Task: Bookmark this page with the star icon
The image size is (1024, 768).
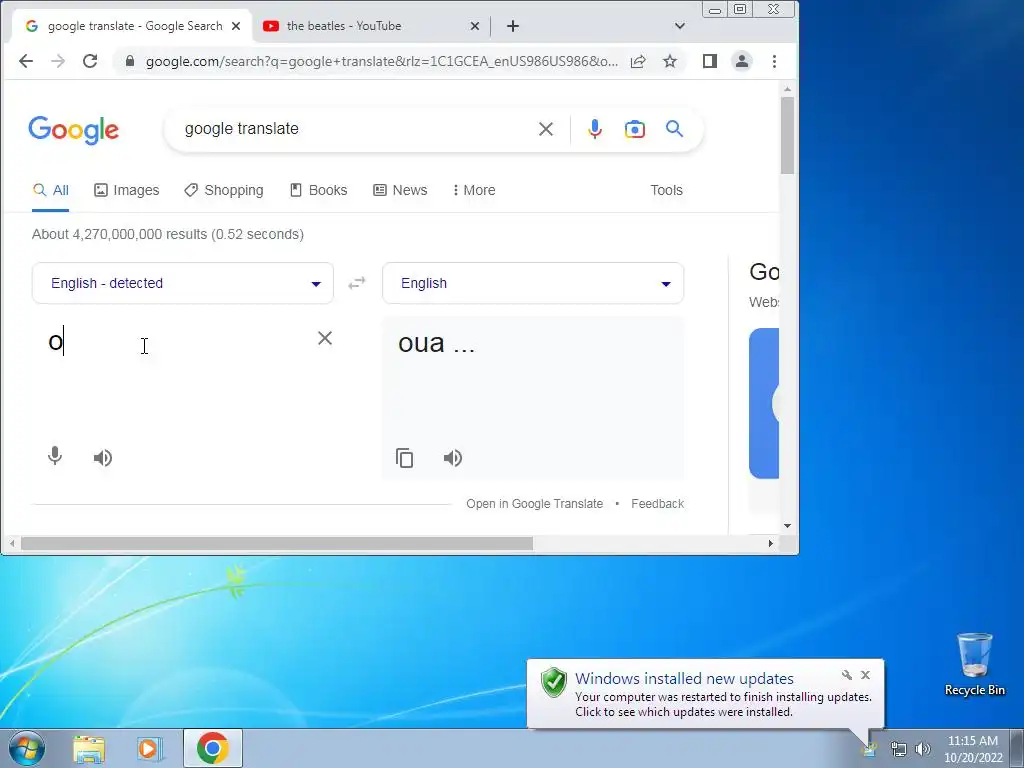Action: [670, 61]
